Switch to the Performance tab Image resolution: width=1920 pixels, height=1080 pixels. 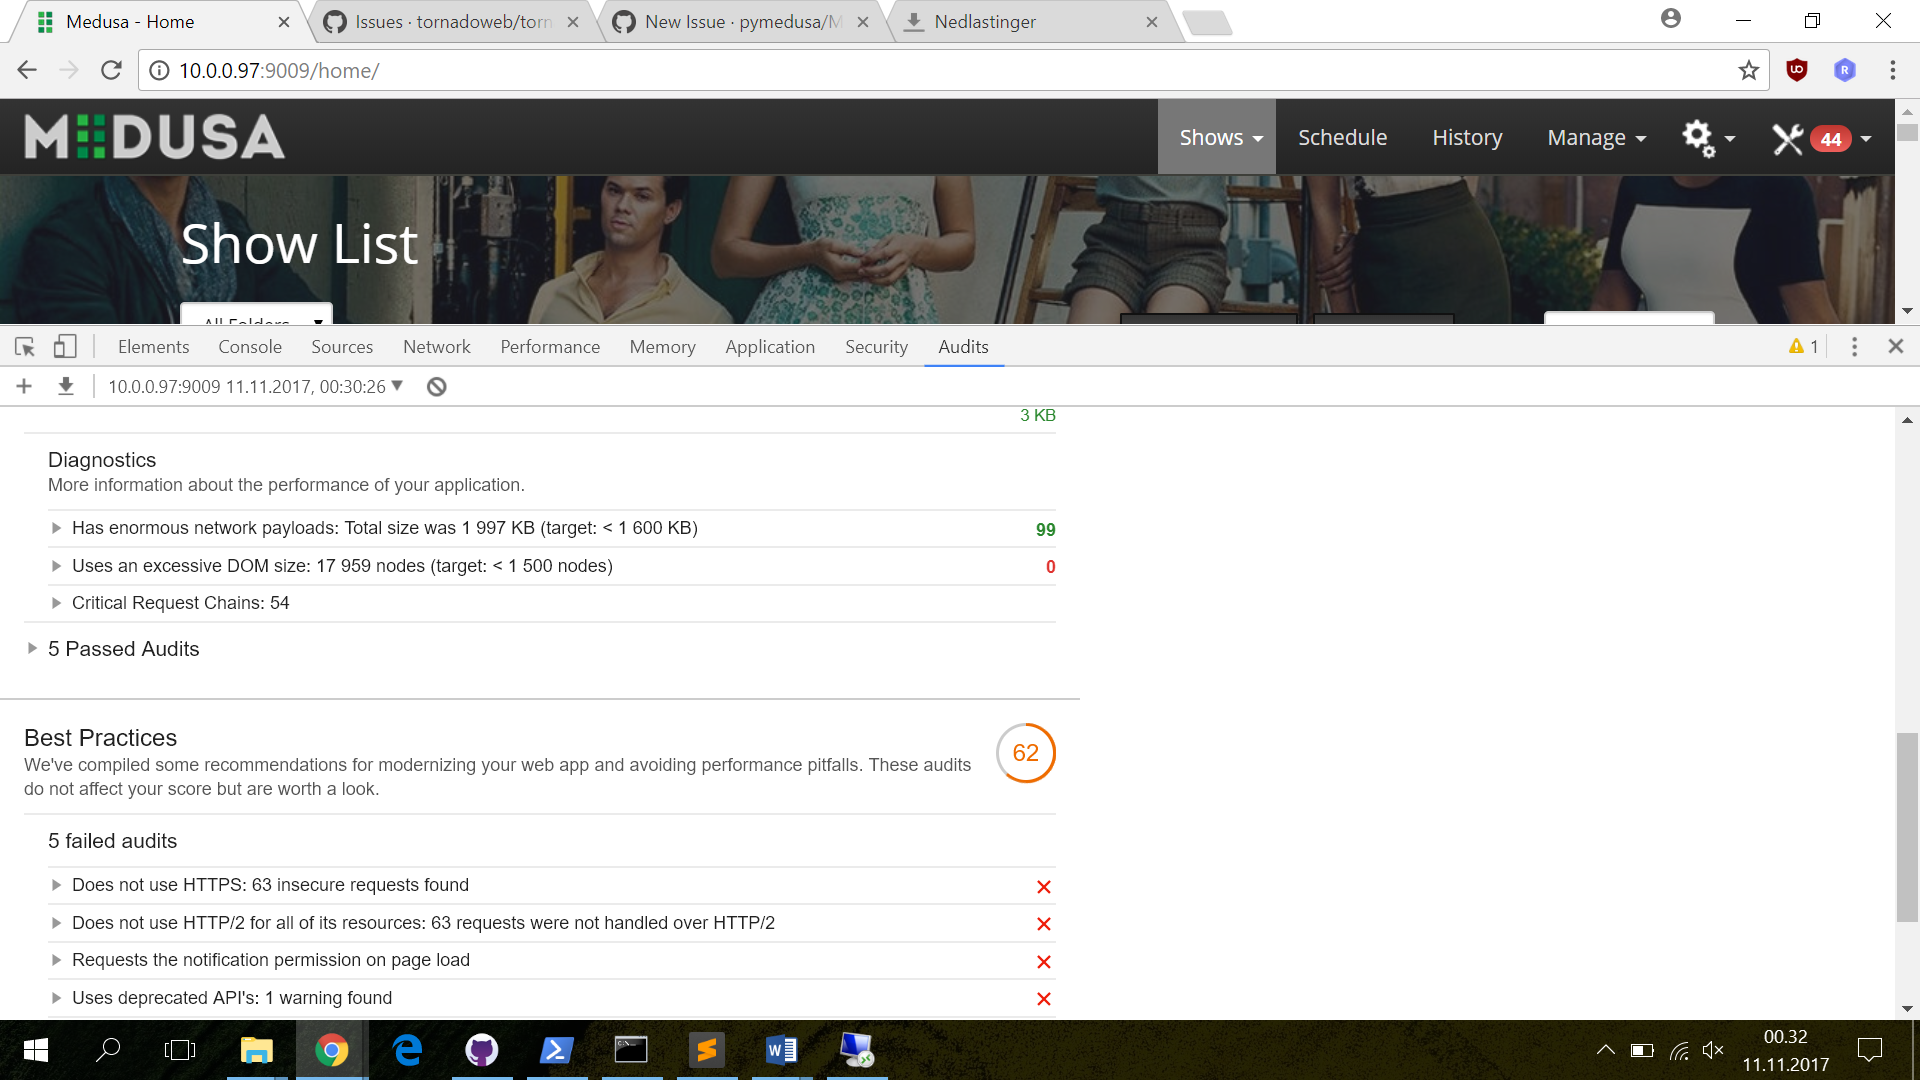coord(550,346)
